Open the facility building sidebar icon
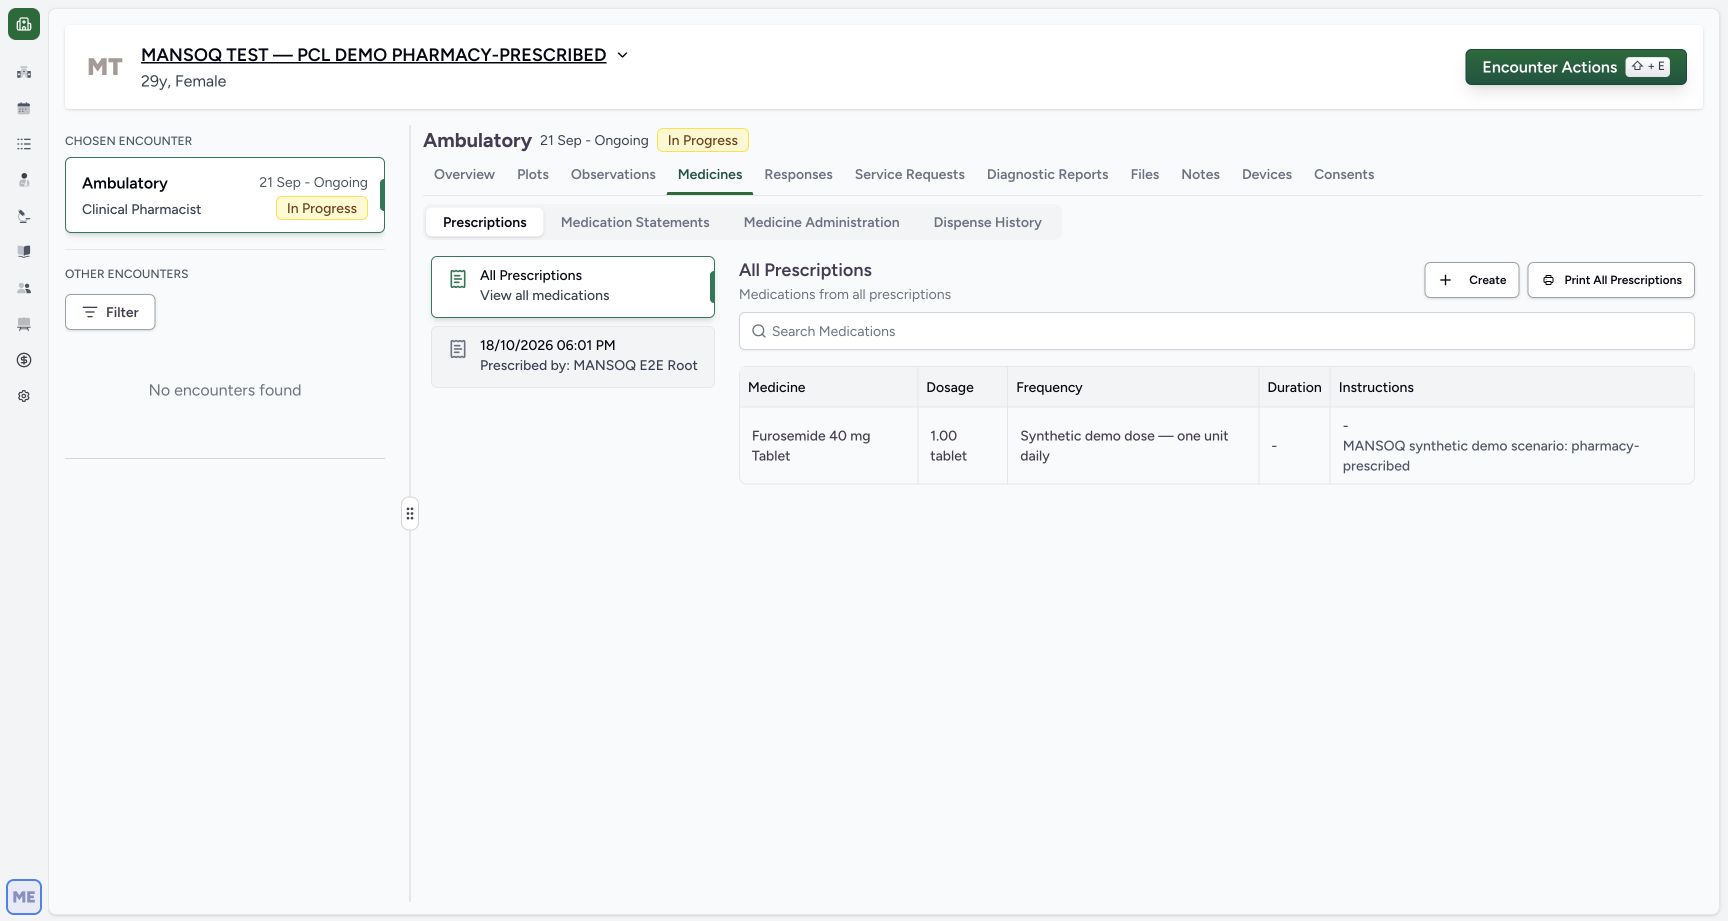This screenshot has height=921, width=1728. 24,72
